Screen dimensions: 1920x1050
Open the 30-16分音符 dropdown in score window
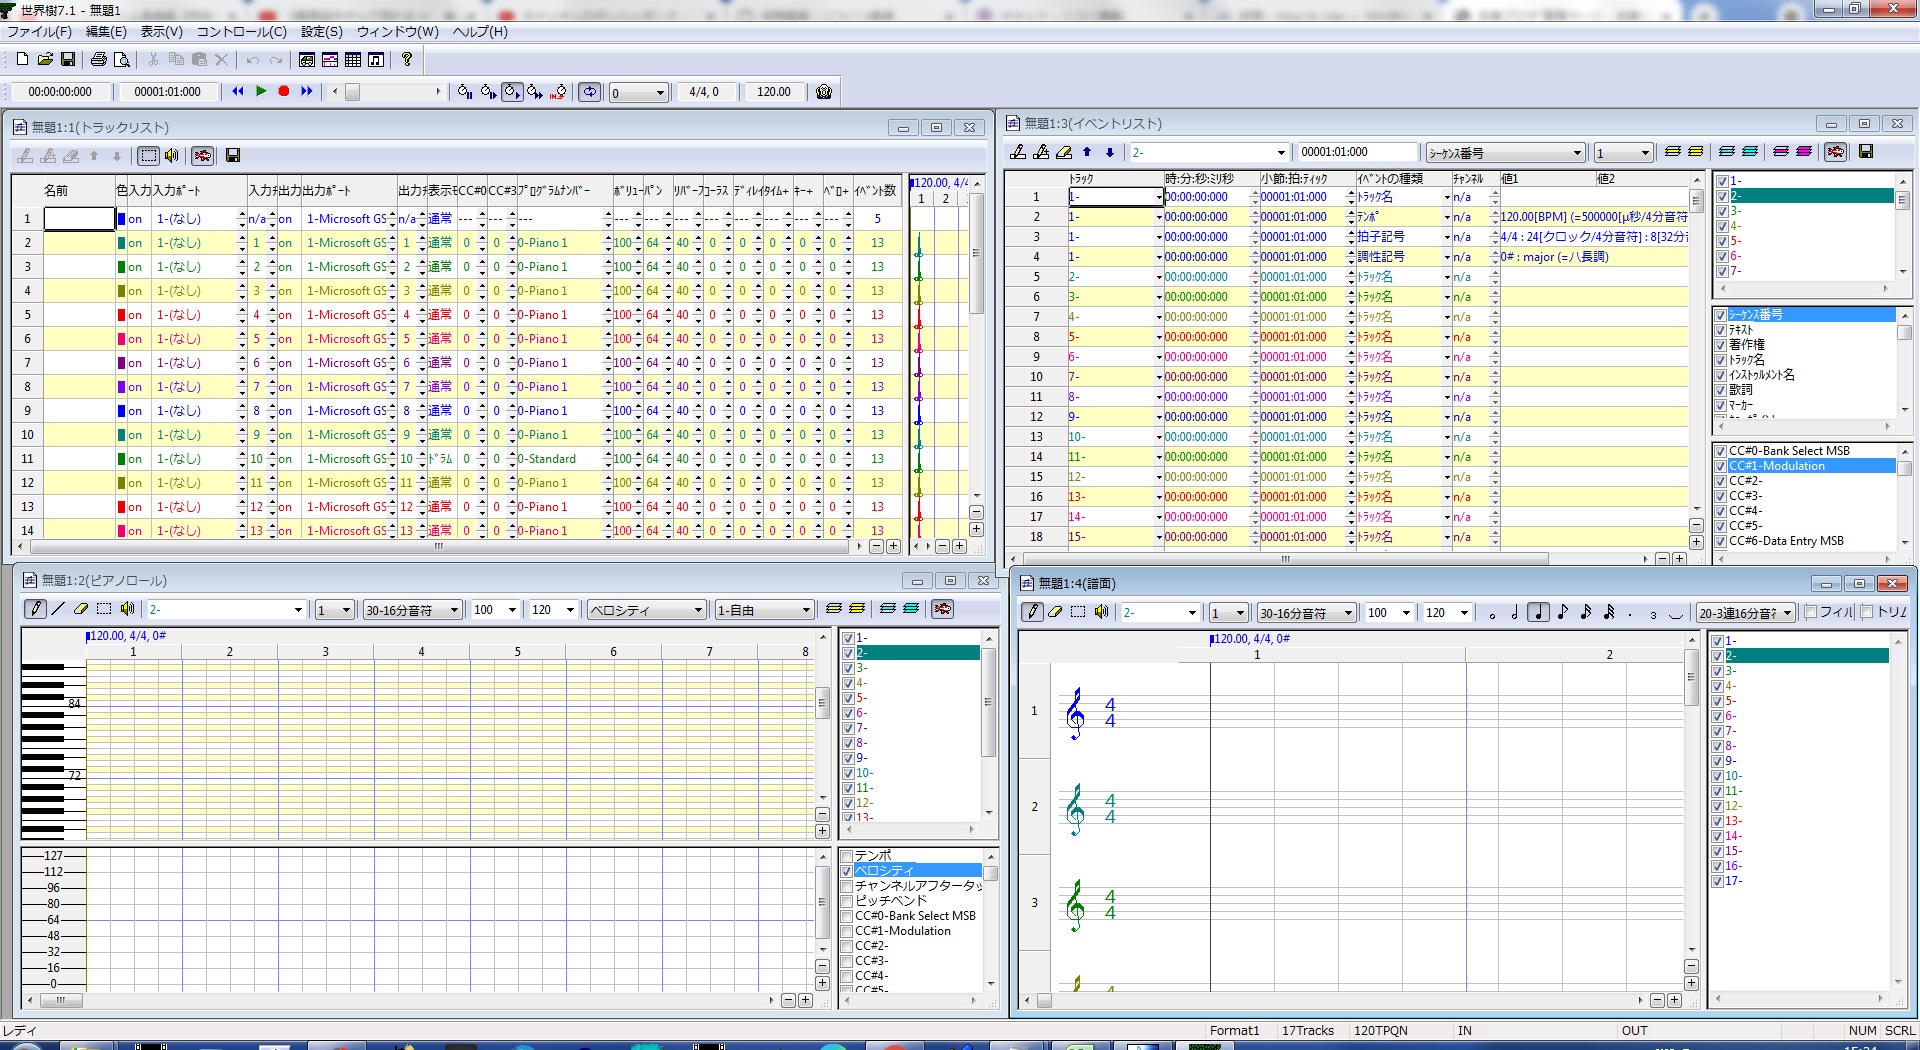1348,613
